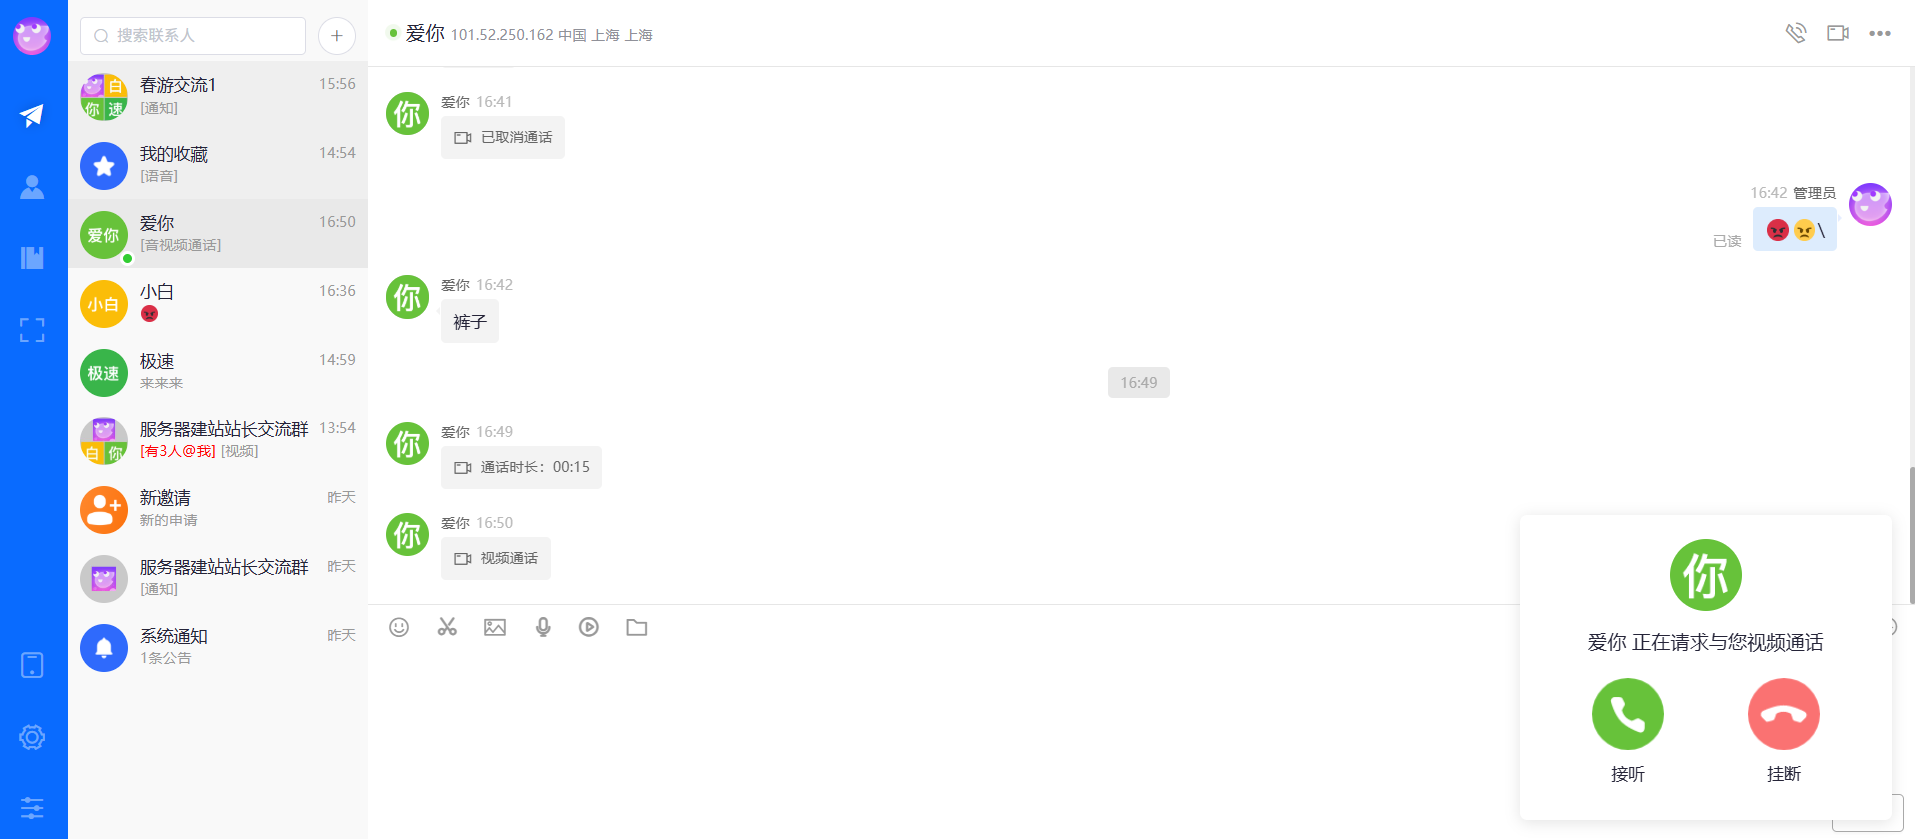This screenshot has height=839, width=1915.
Task: Hang up the incoming video call
Action: click(x=1783, y=714)
